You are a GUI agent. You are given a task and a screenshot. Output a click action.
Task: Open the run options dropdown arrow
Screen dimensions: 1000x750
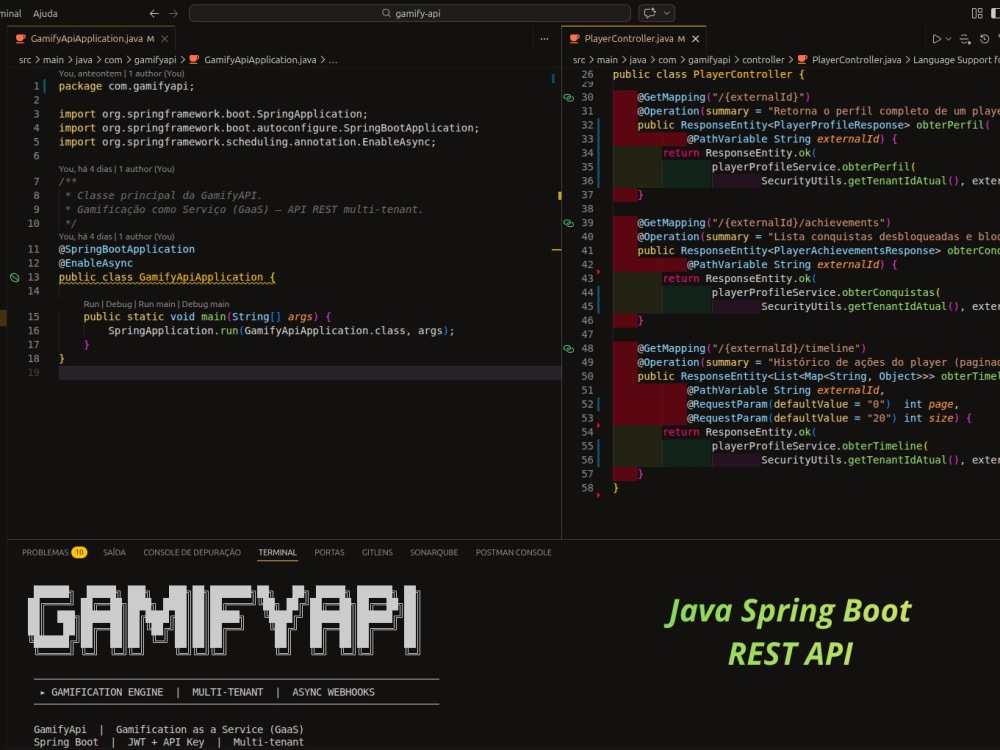pos(948,39)
